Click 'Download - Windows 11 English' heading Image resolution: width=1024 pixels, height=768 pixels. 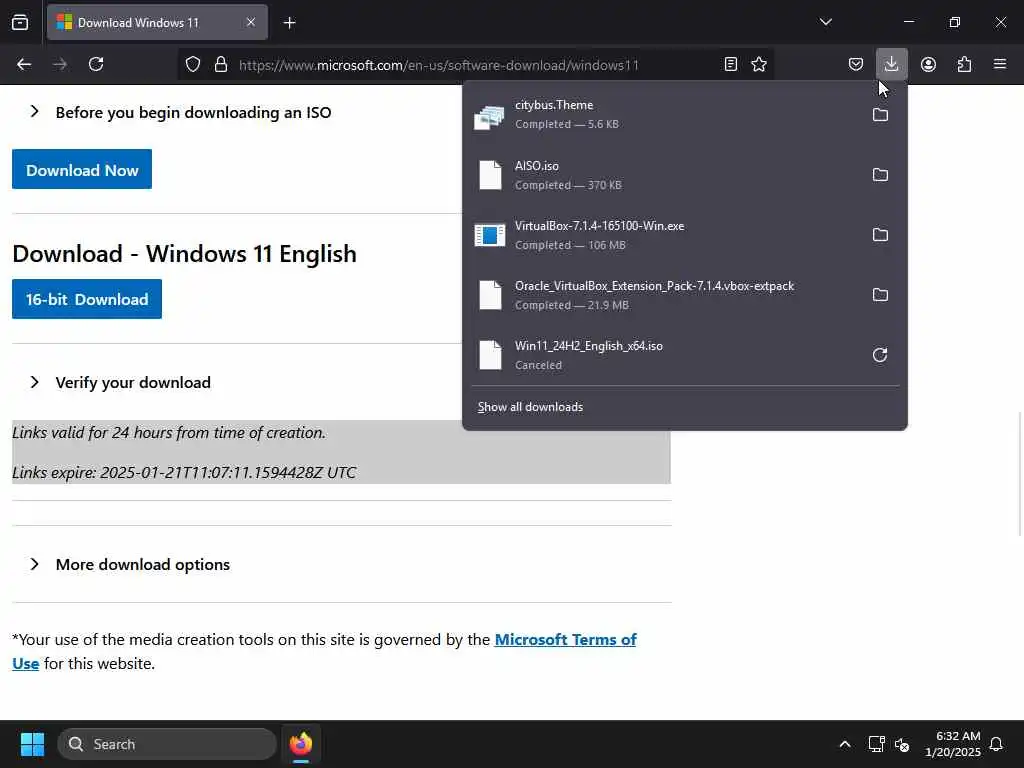pos(185,253)
